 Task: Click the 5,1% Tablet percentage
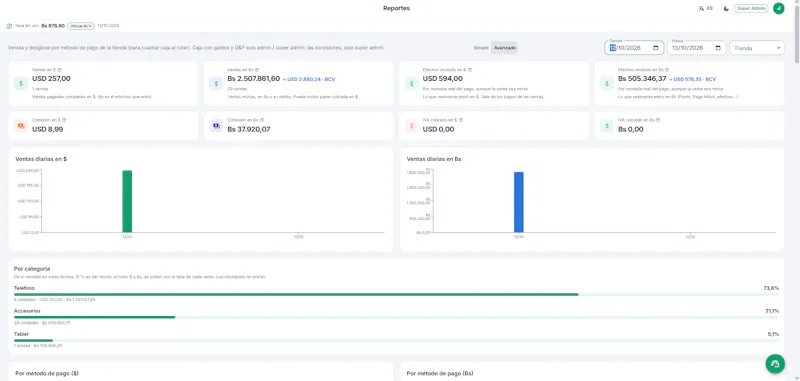tap(773, 335)
